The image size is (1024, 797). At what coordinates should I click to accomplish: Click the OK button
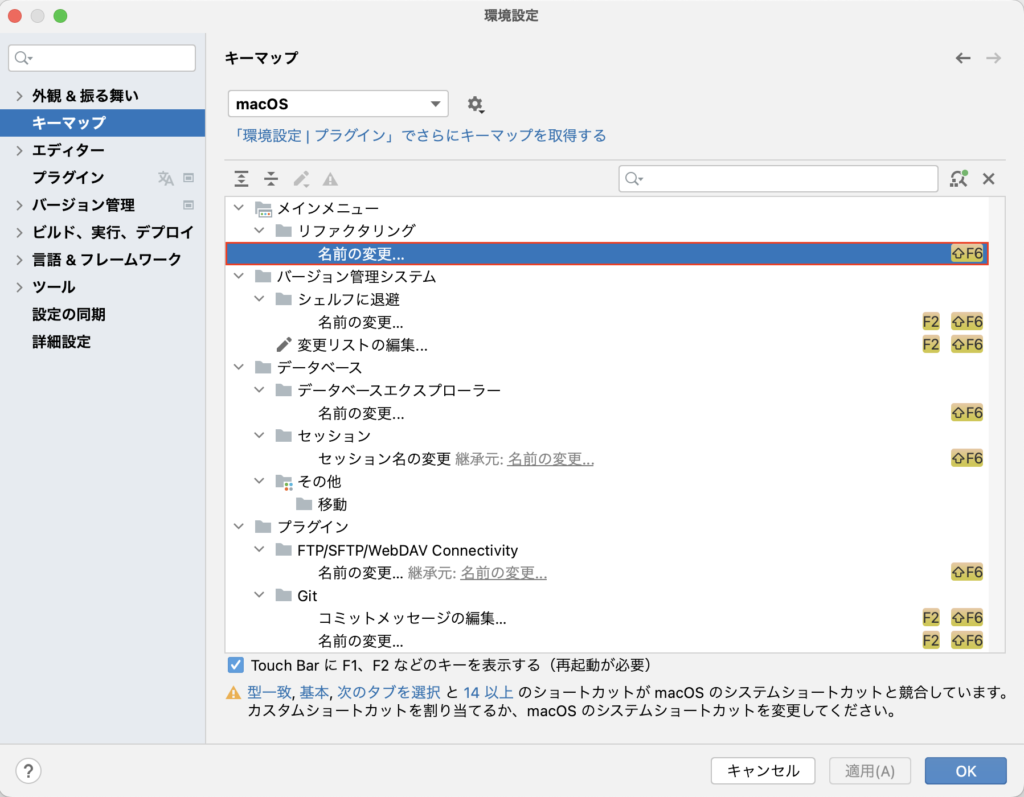966,771
